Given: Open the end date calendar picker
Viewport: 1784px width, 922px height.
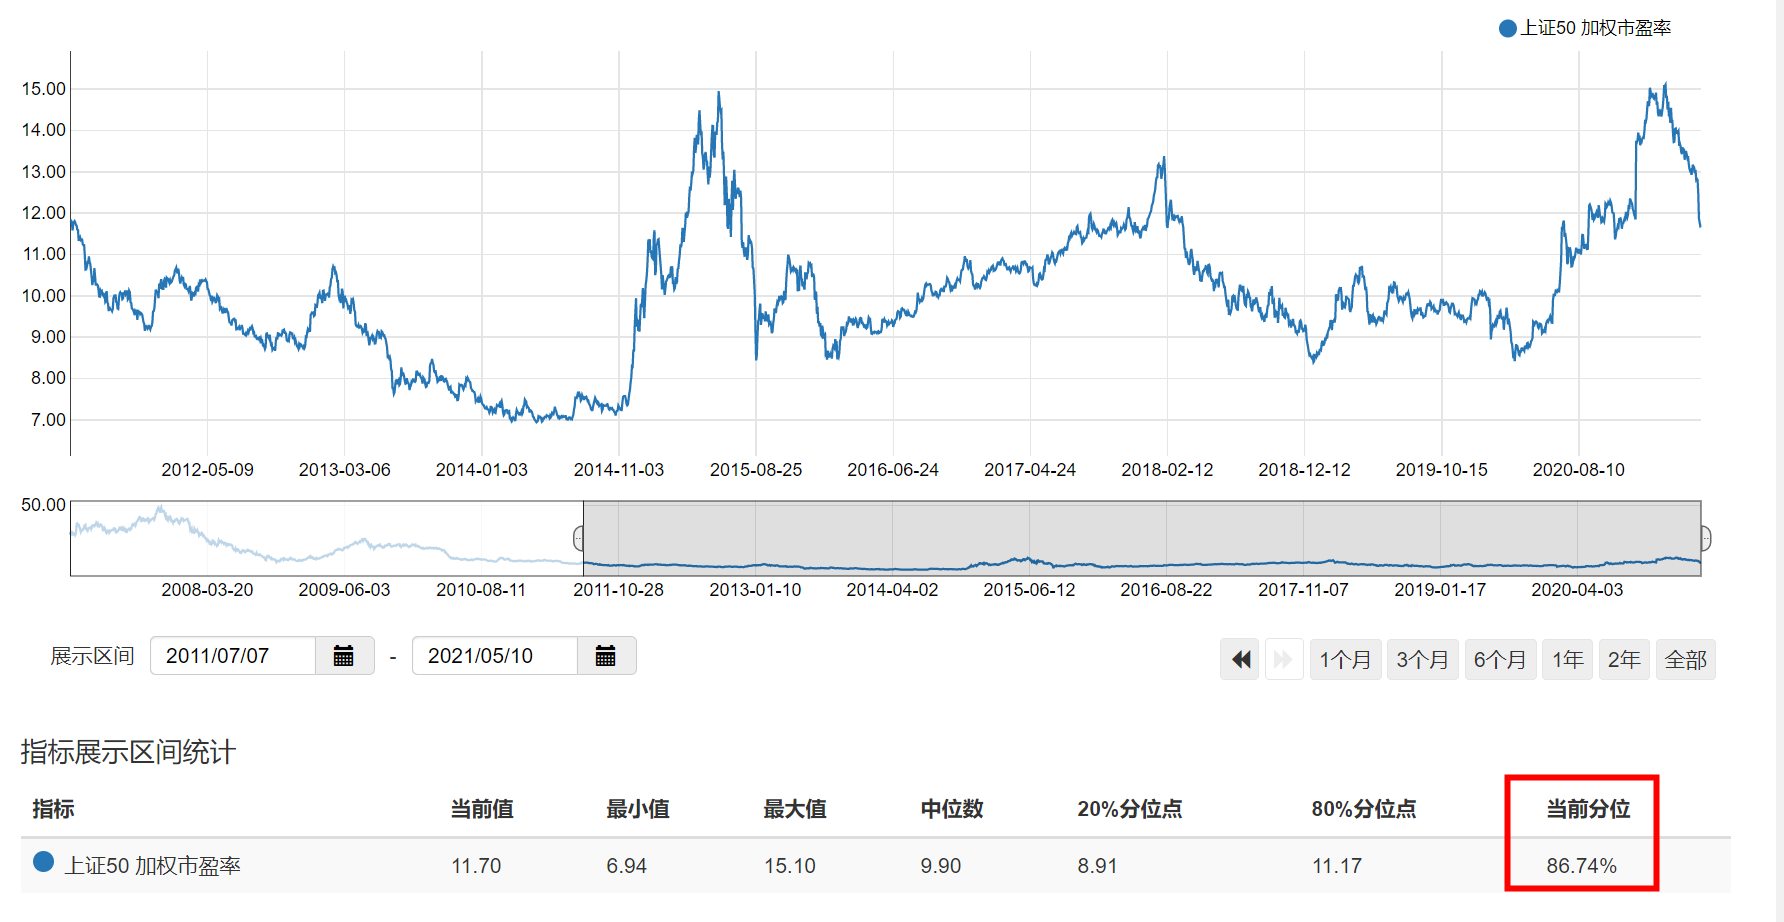Looking at the screenshot, I should point(606,656).
